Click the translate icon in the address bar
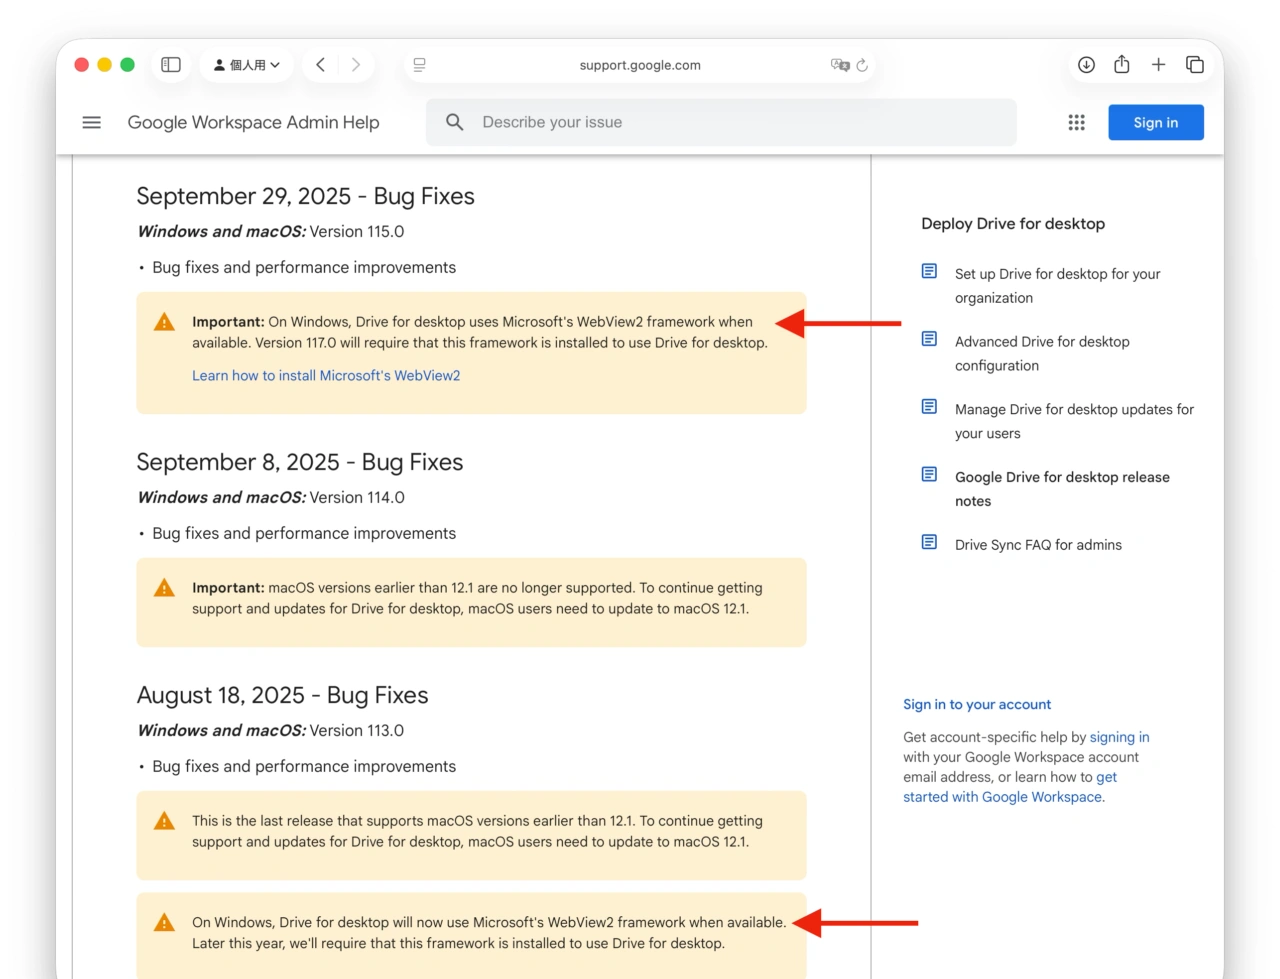This screenshot has width=1280, height=979. 841,64
